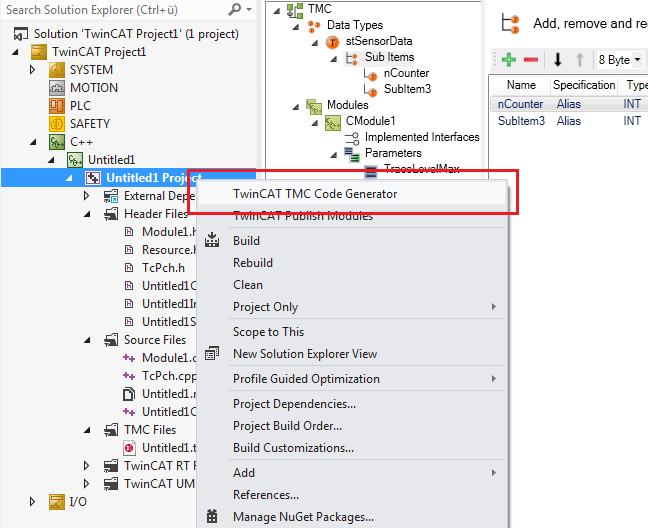Open the Project Only submenu

tap(351, 307)
